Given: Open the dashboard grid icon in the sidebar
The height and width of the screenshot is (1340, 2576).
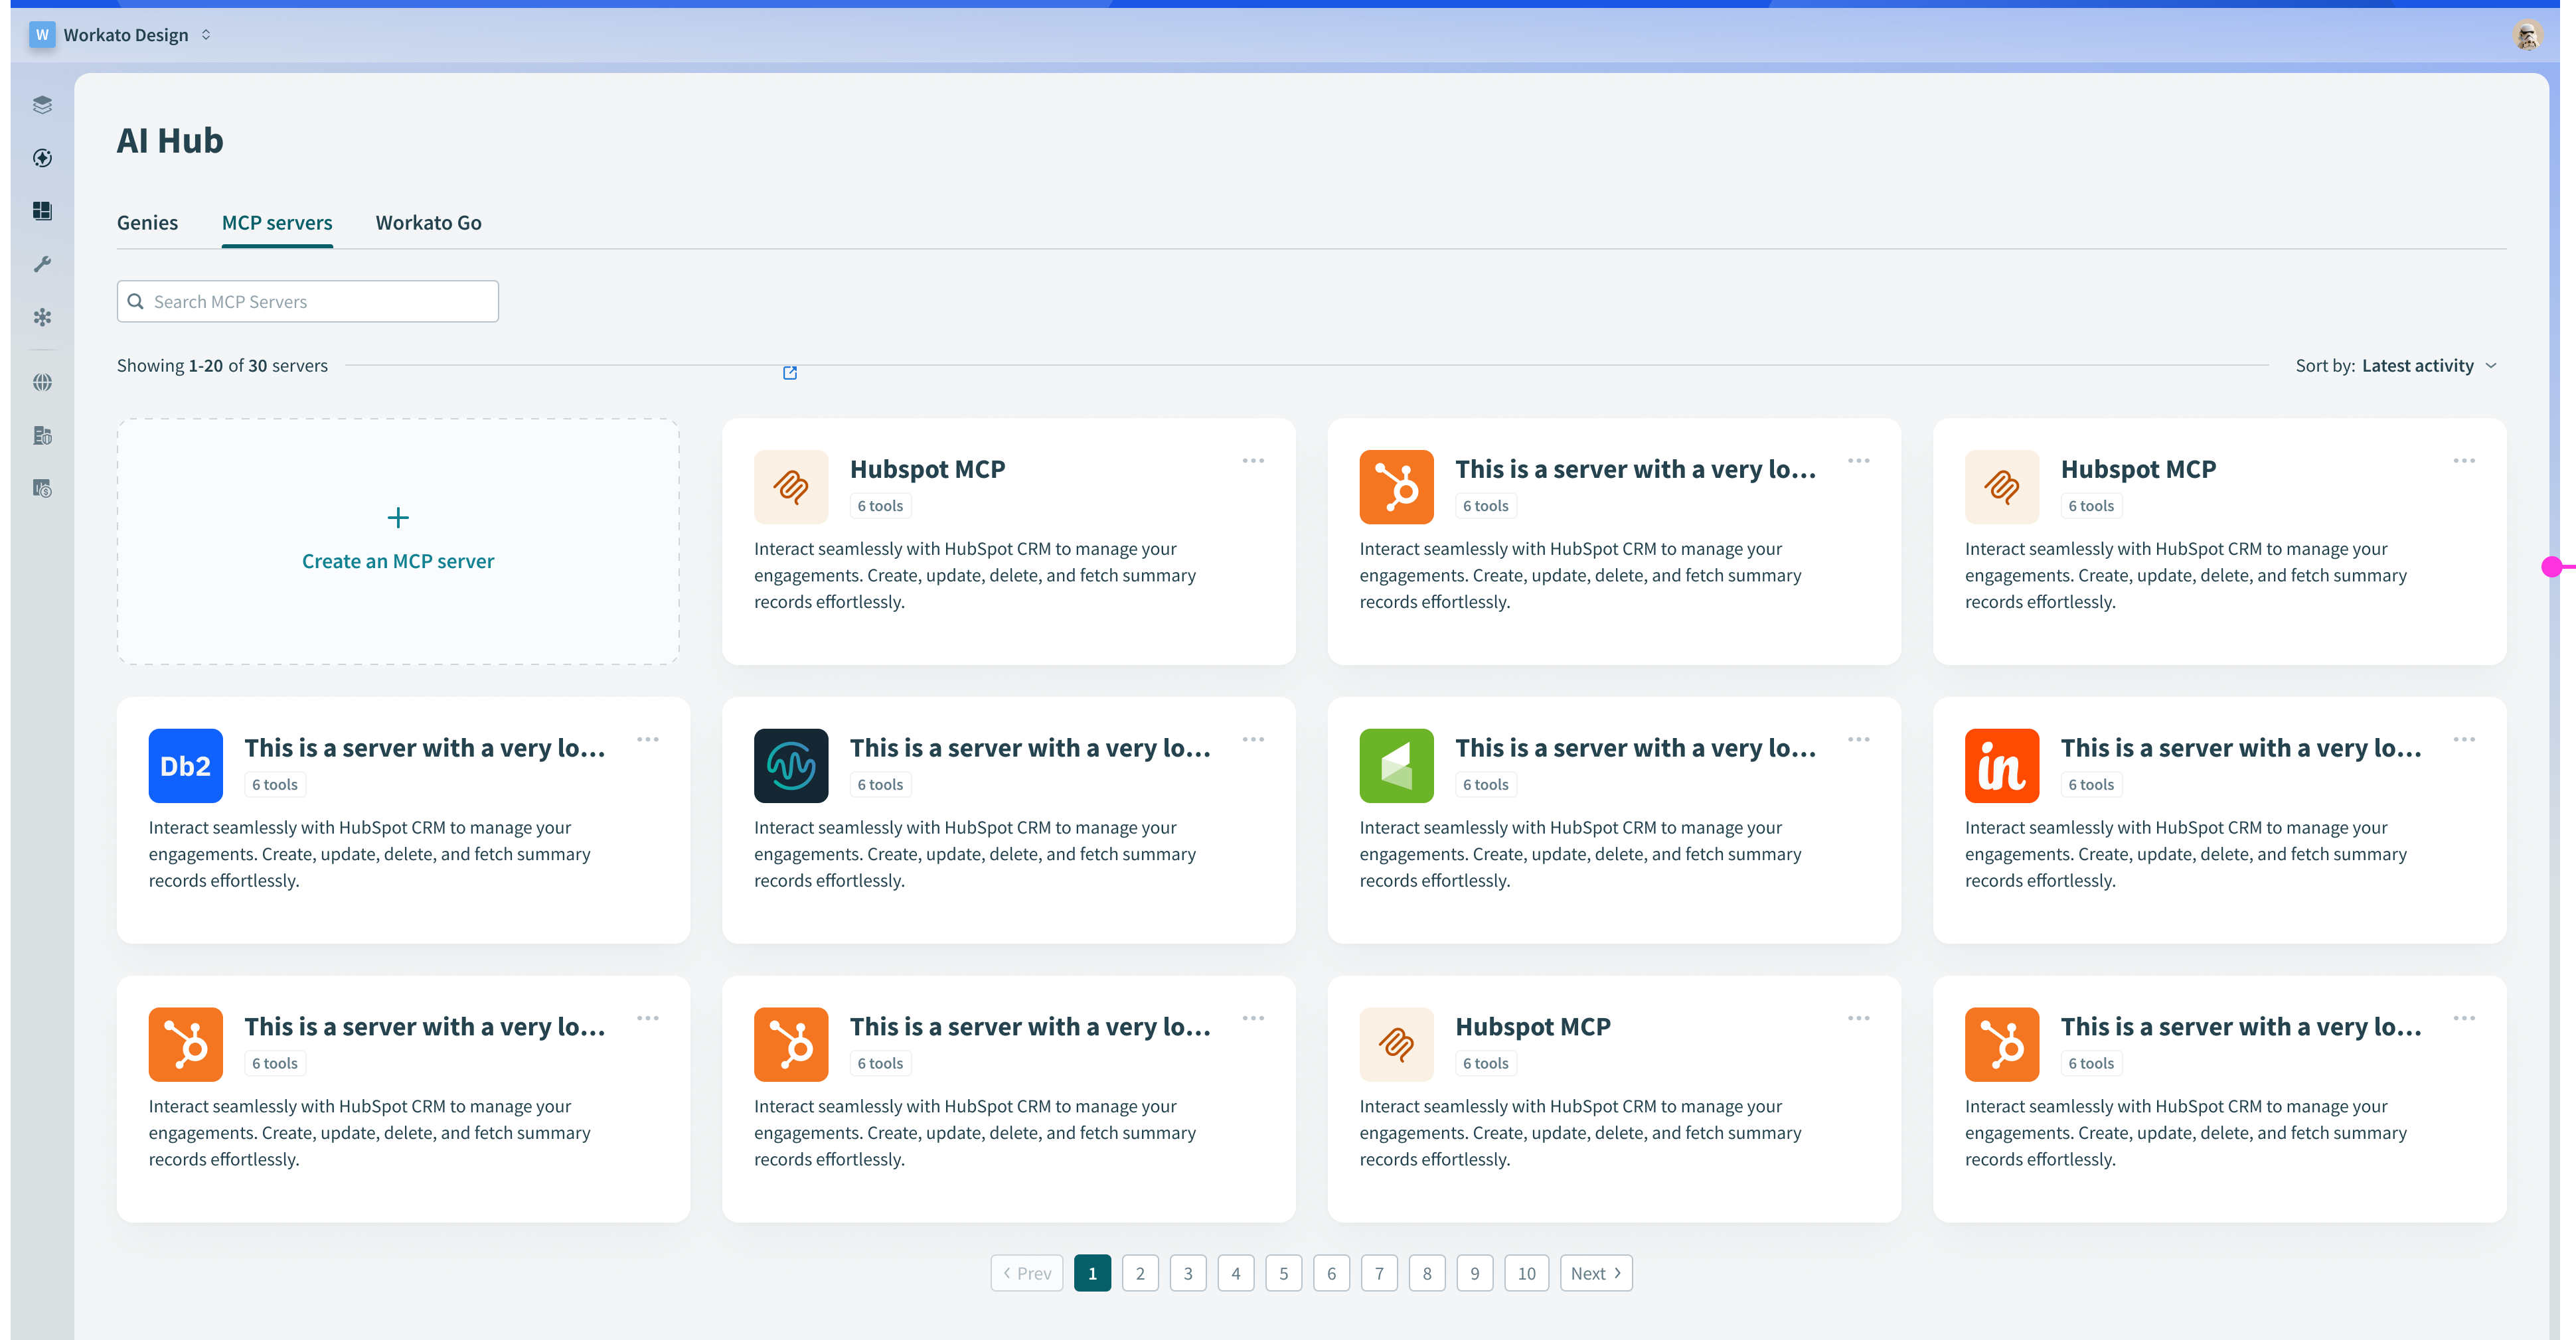Looking at the screenshot, I should (x=42, y=211).
